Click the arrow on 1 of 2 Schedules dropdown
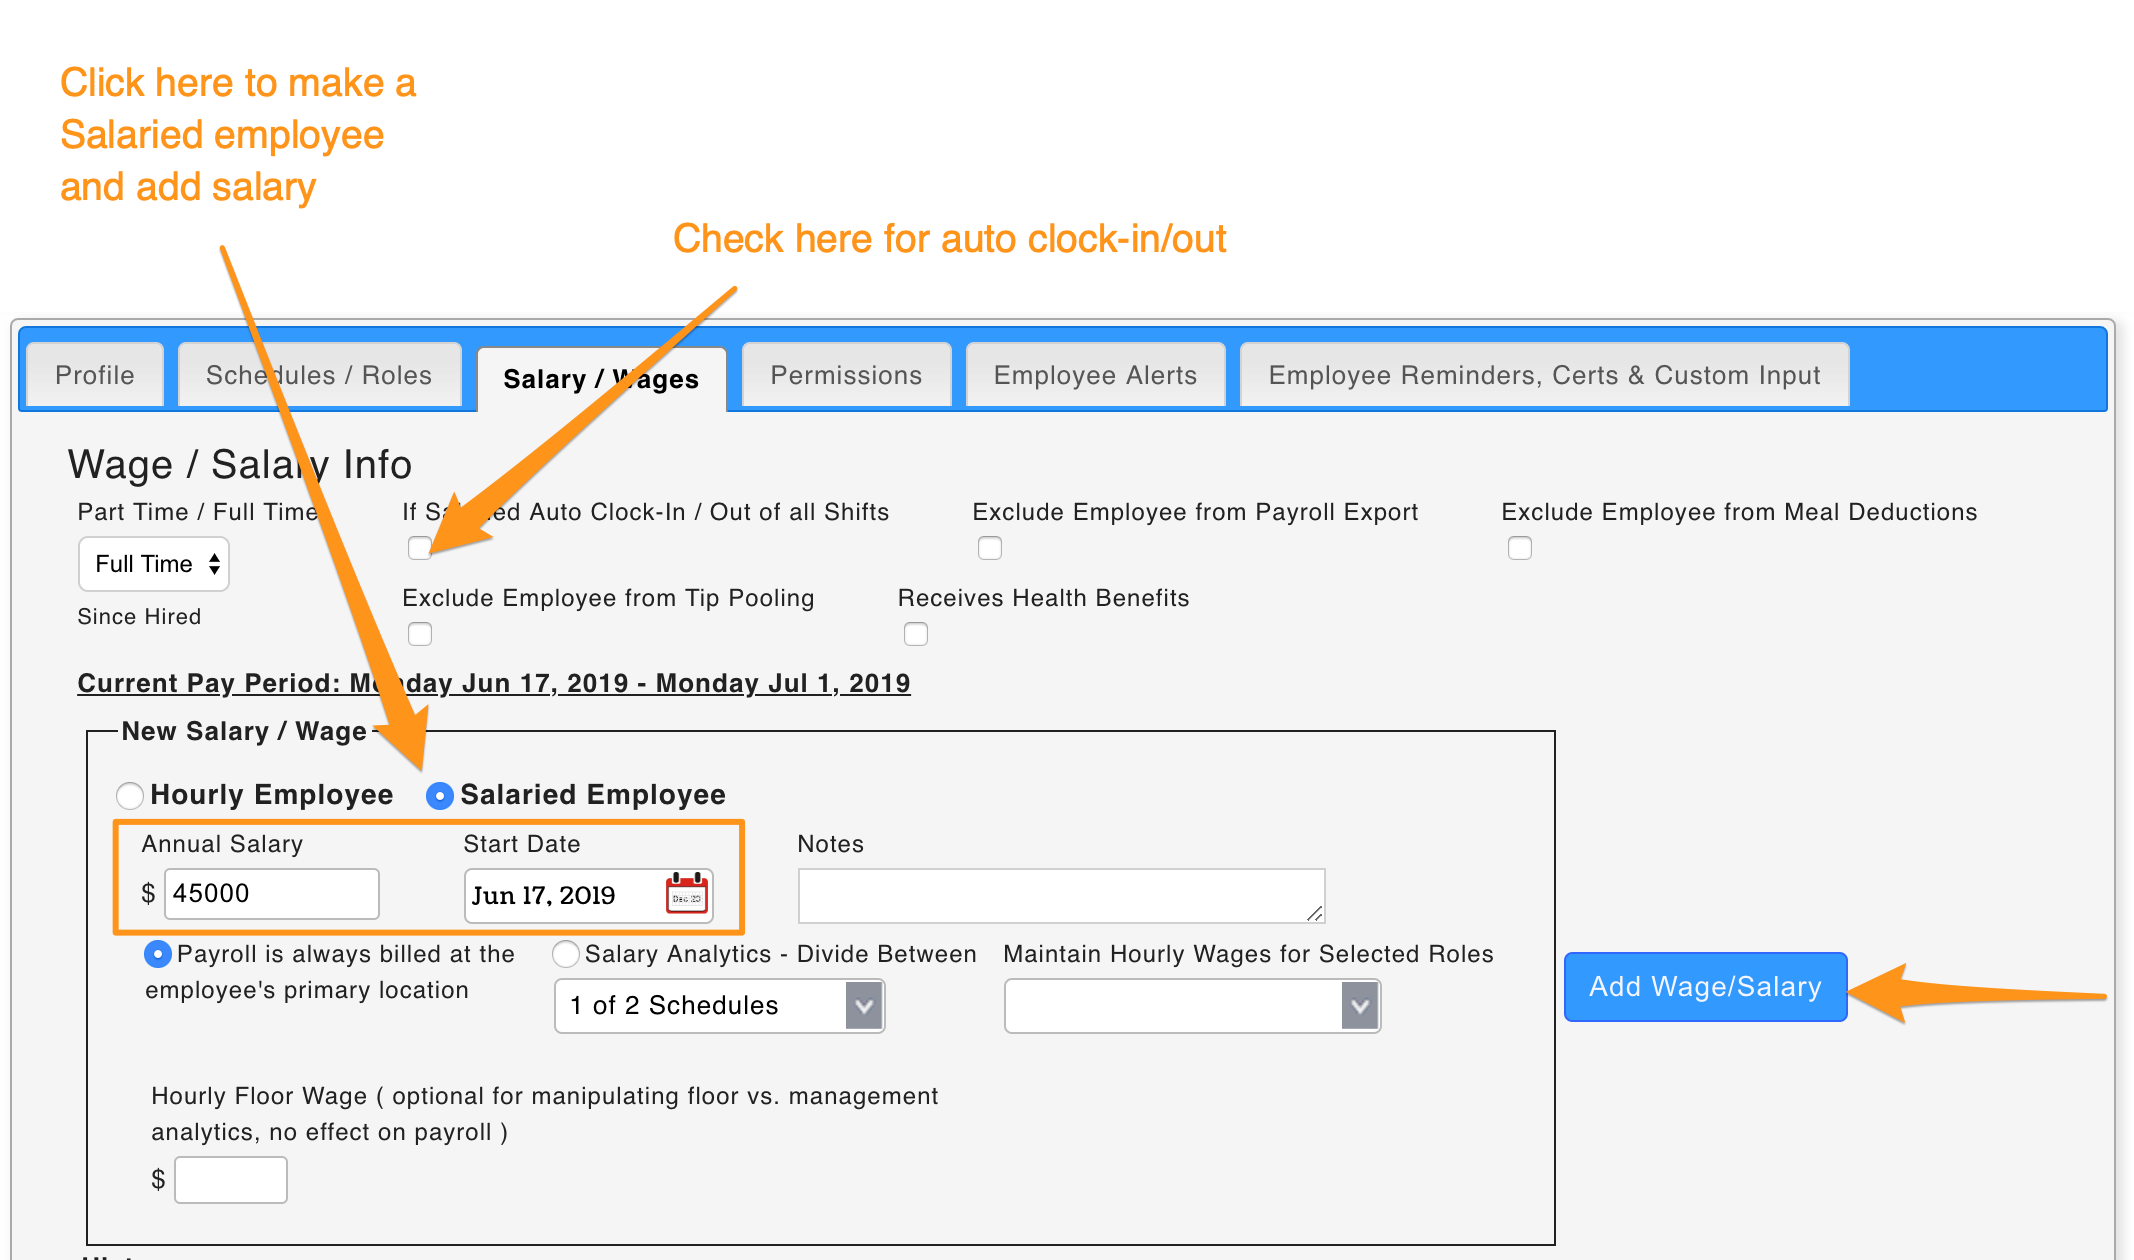 864,1006
